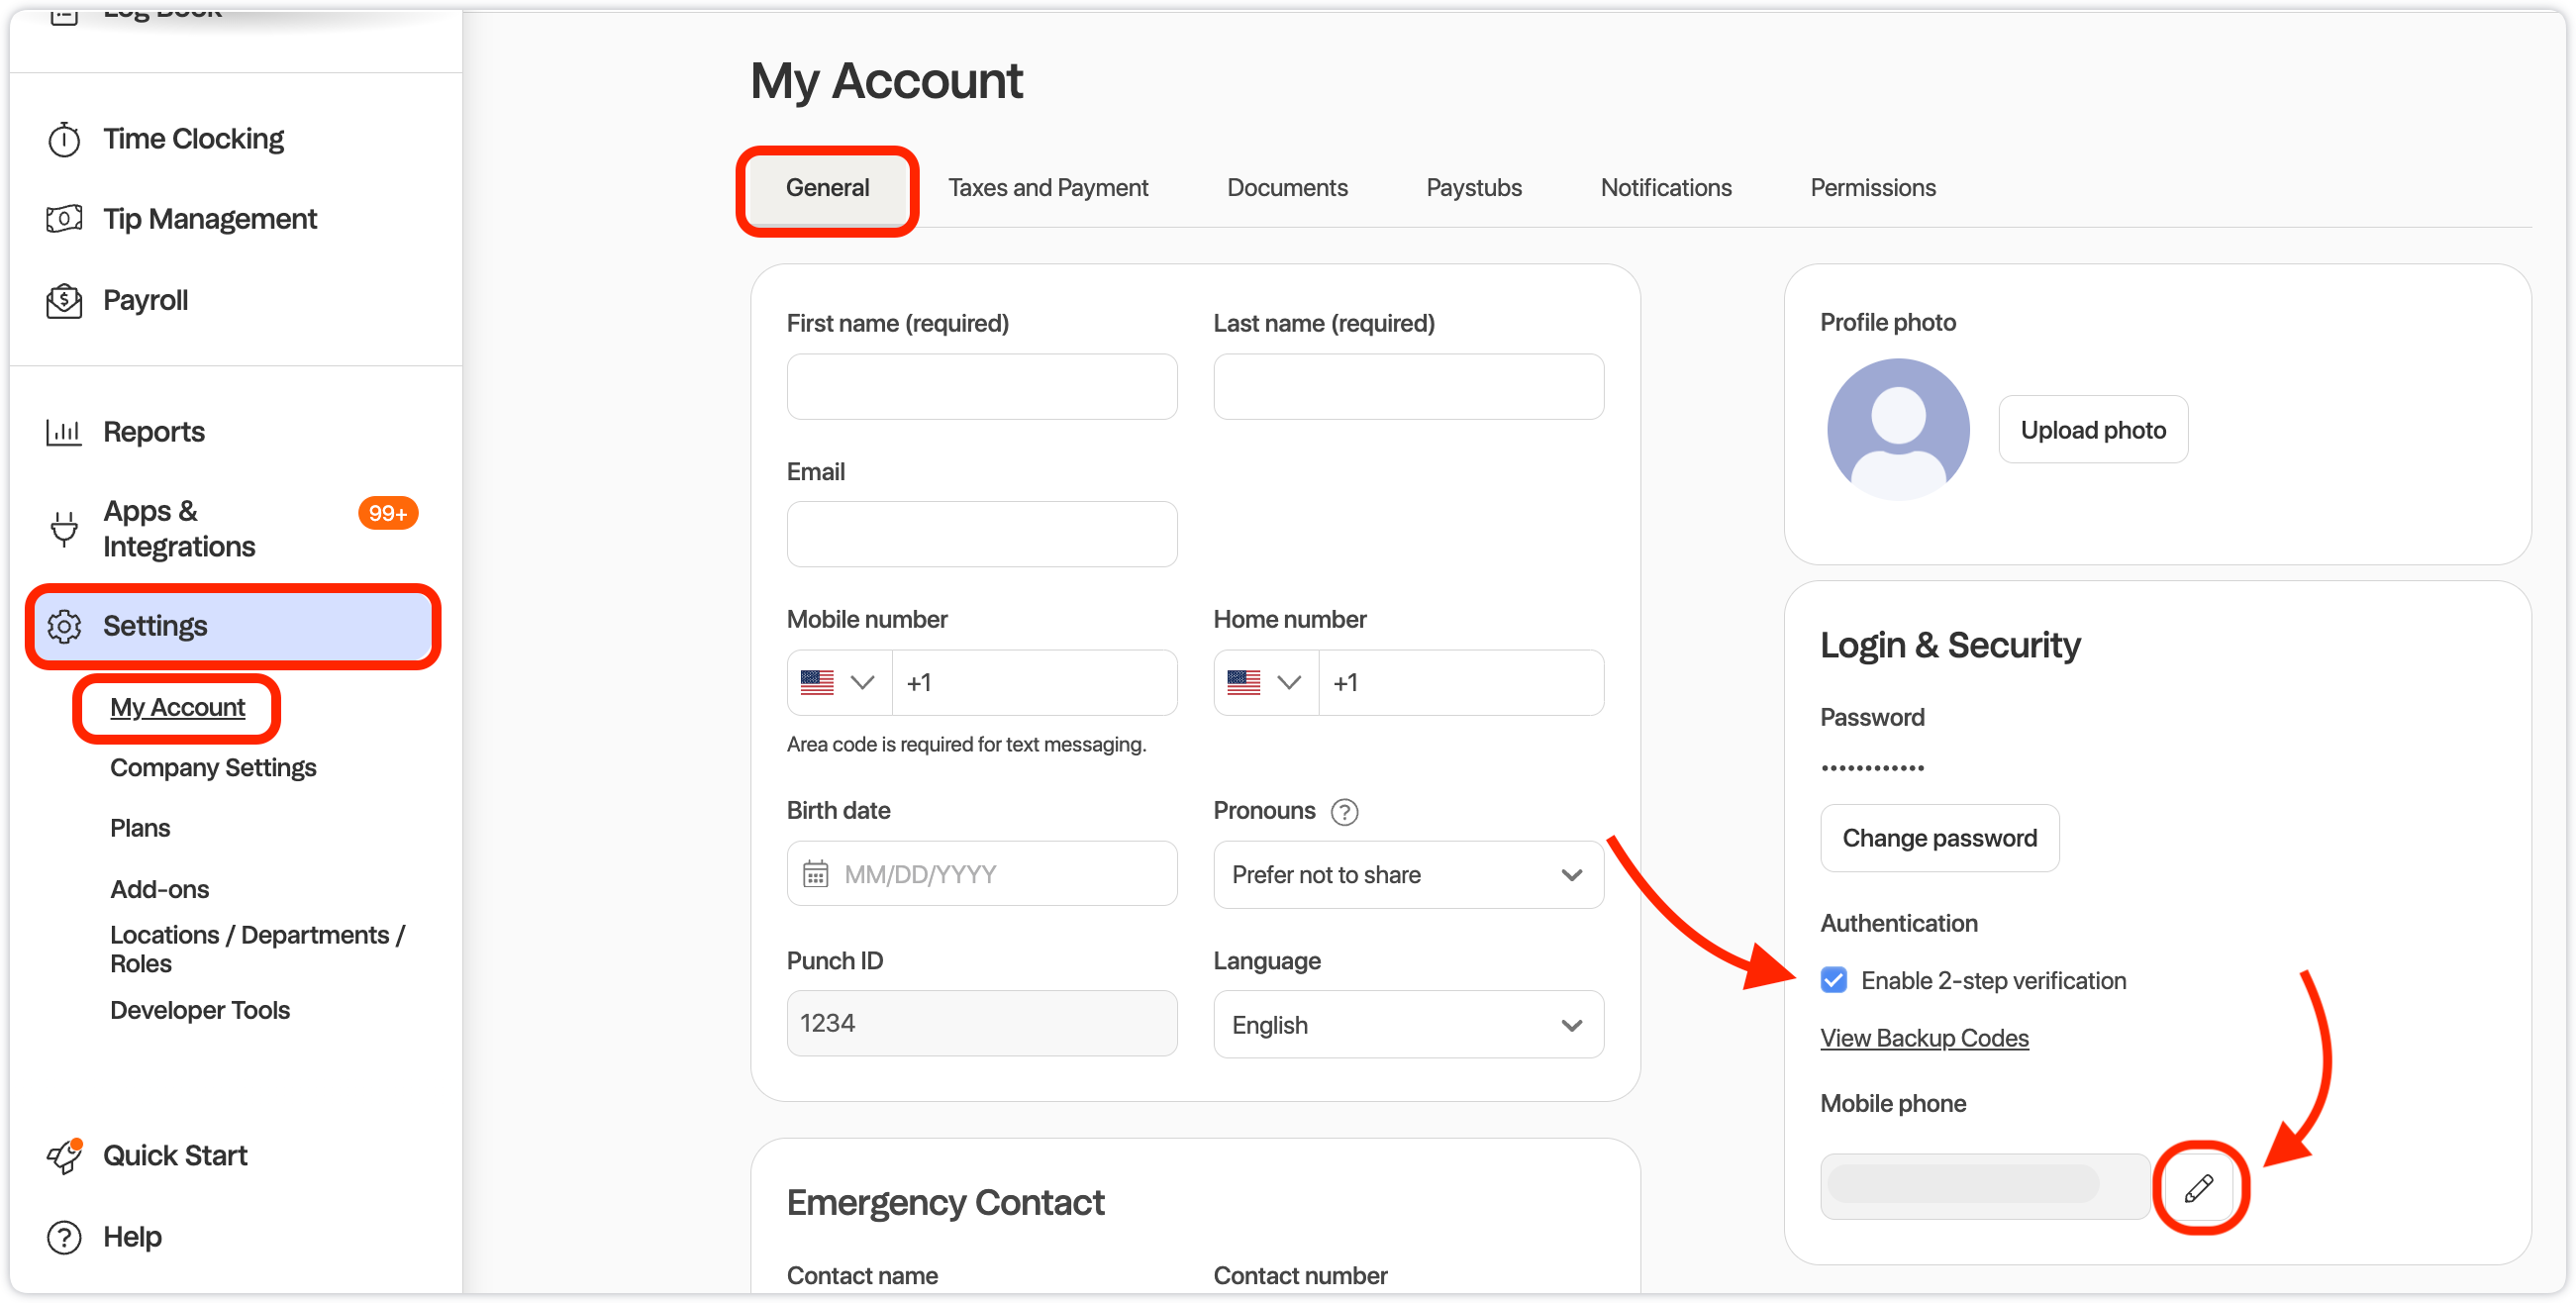The width and height of the screenshot is (2576, 1303).
Task: Open the Language dropdown
Action: coord(1408,1025)
